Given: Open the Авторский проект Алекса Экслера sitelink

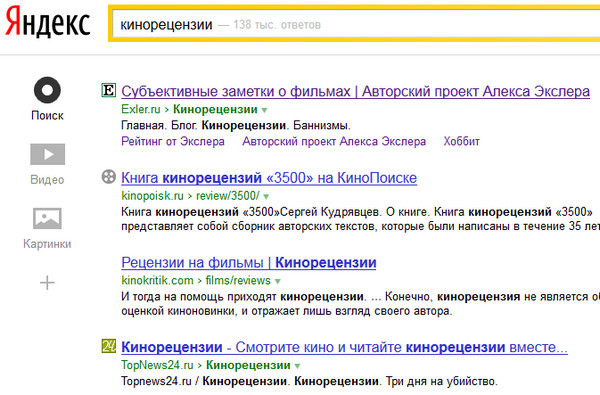Looking at the screenshot, I should click(334, 142).
